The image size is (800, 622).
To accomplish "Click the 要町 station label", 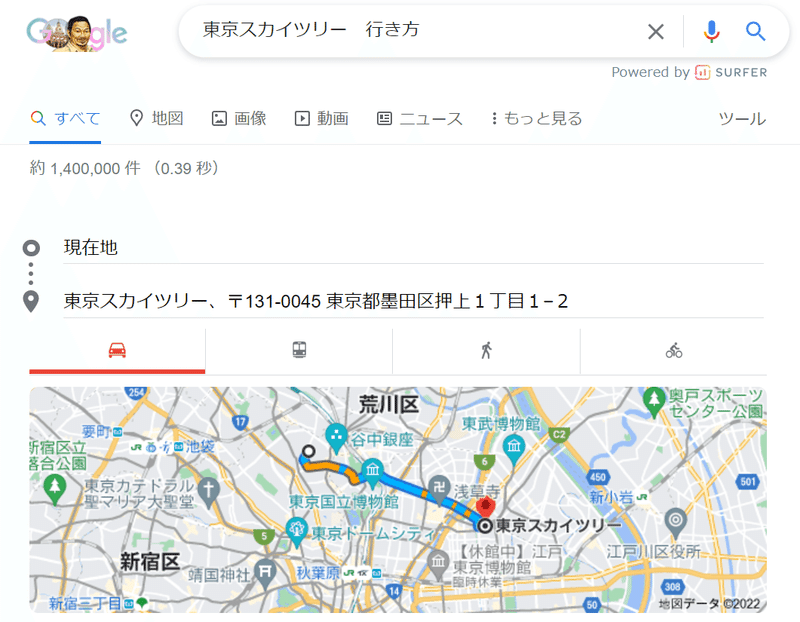I will (96, 431).
